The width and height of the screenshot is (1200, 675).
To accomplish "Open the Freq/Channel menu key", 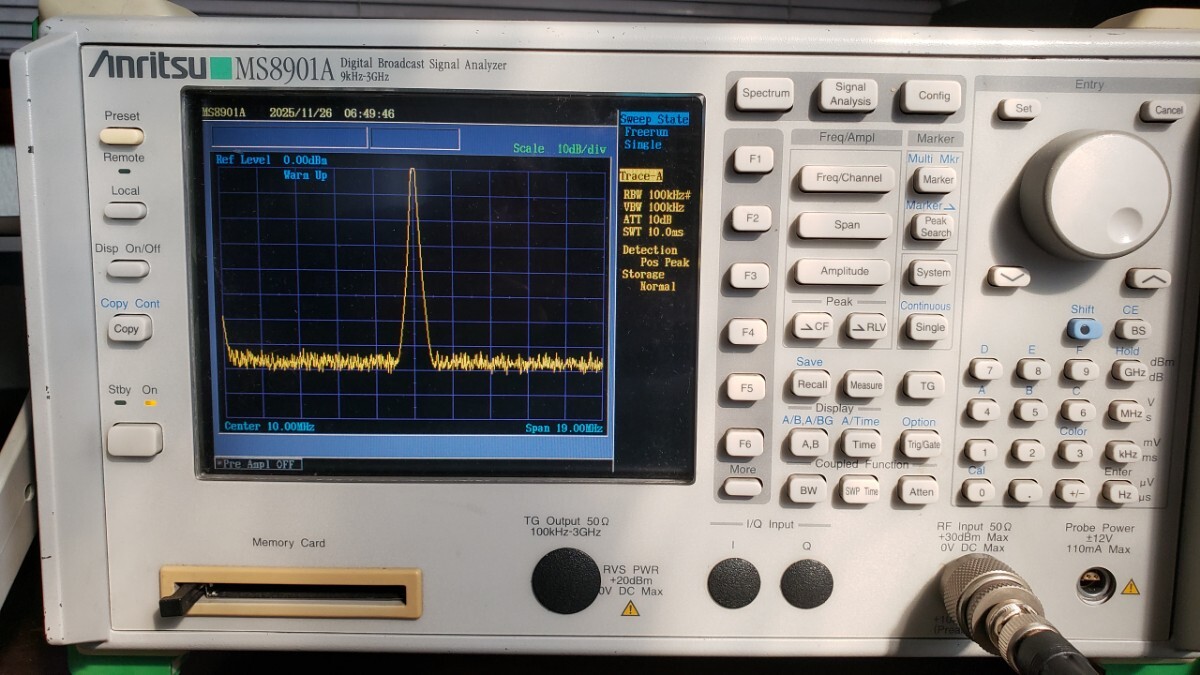I will pyautogui.click(x=848, y=178).
